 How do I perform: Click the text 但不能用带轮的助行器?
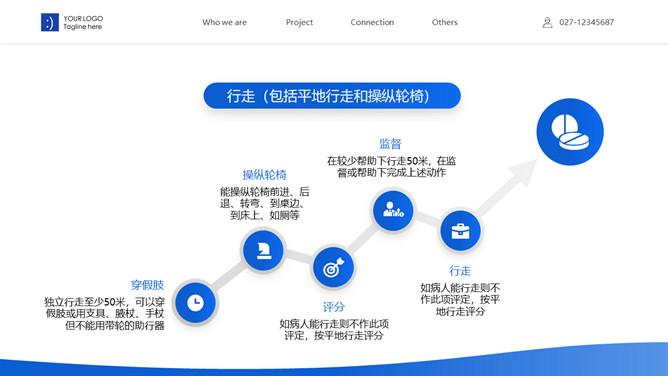click(115, 326)
